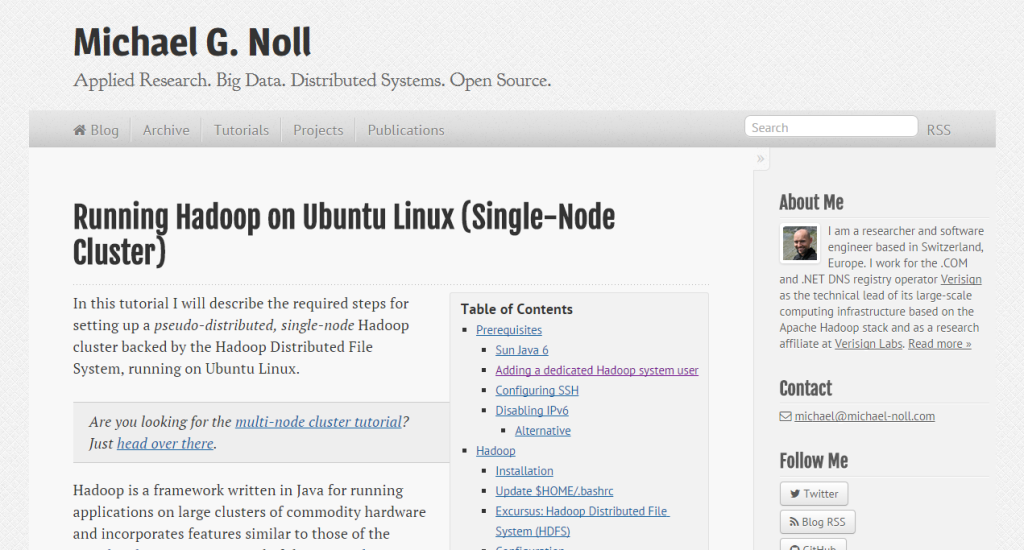Screen dimensions: 1024x550
Task: Click the Follow Me heading
Action: [813, 461]
